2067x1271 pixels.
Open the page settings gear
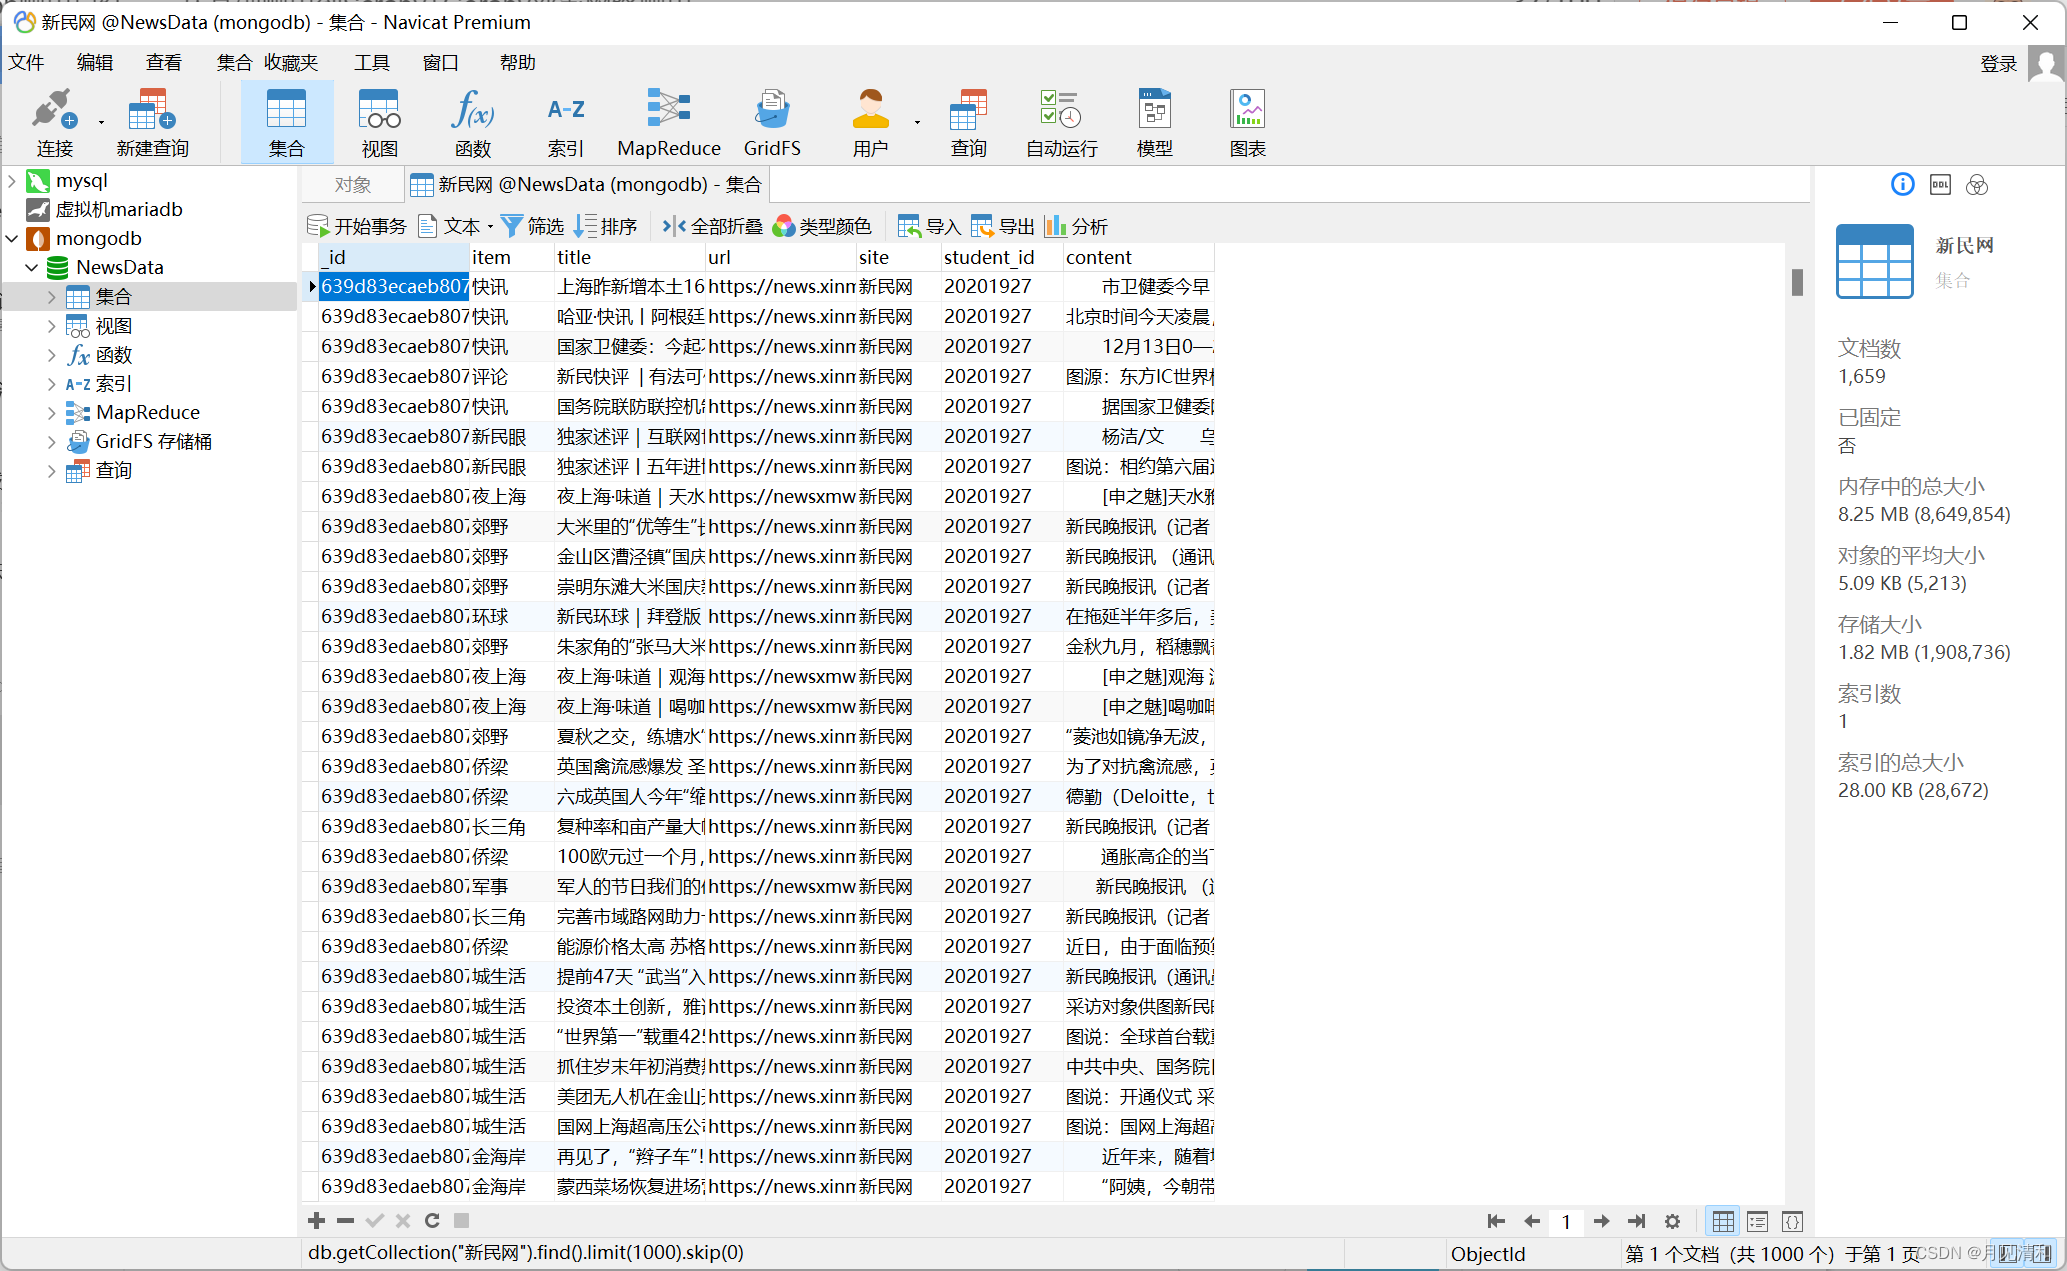(x=1672, y=1221)
